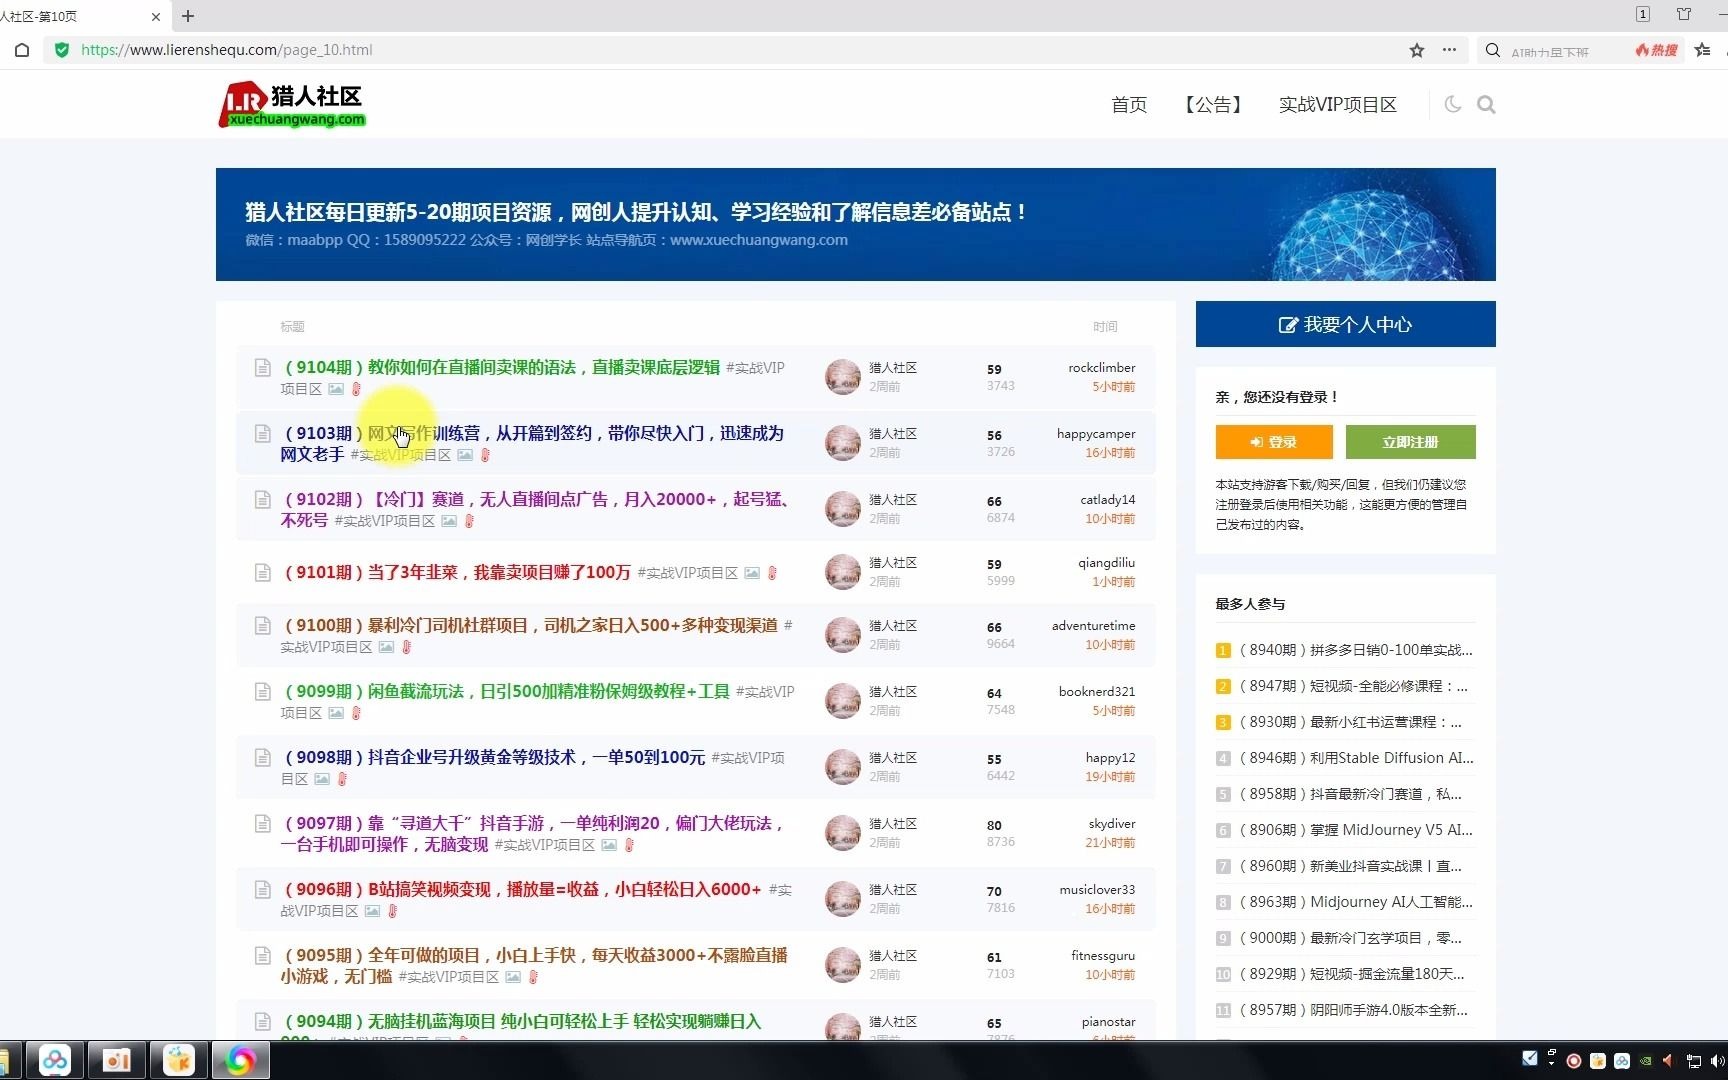This screenshot has height=1080, width=1728.
Task: Click the document icon beside 9101期 post
Action: 262,573
